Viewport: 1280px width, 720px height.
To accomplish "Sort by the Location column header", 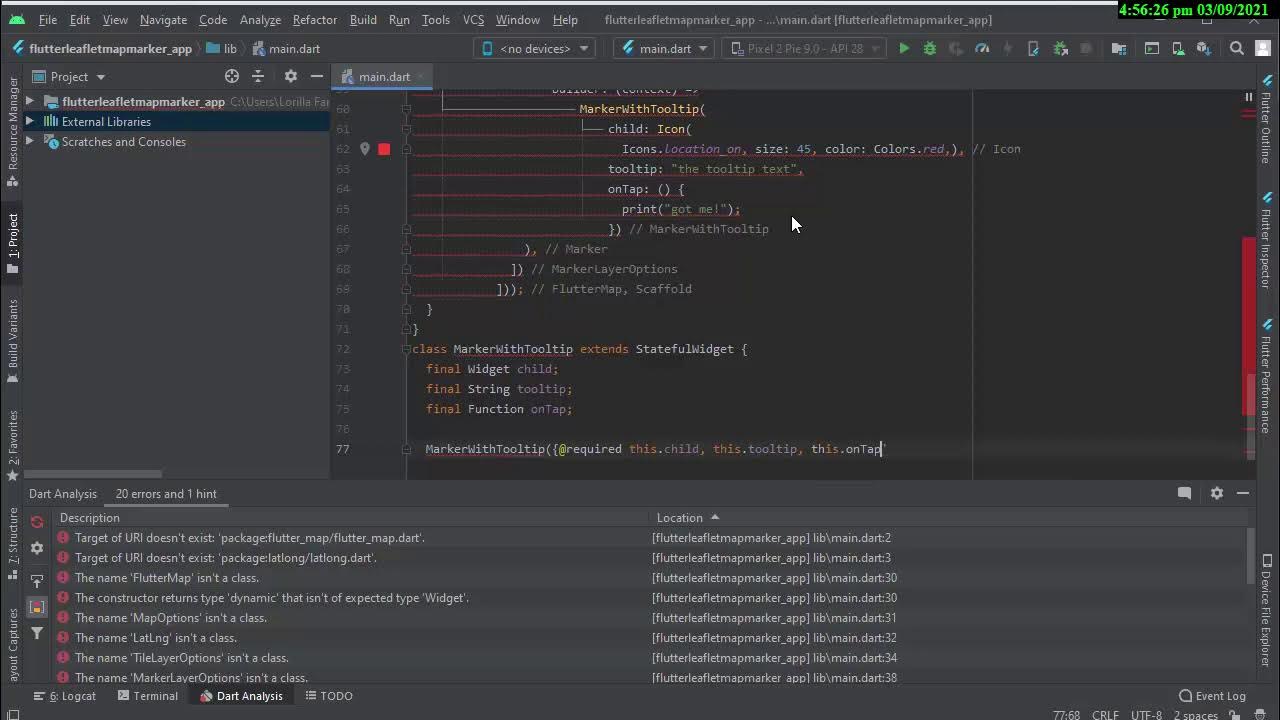I will (x=688, y=518).
